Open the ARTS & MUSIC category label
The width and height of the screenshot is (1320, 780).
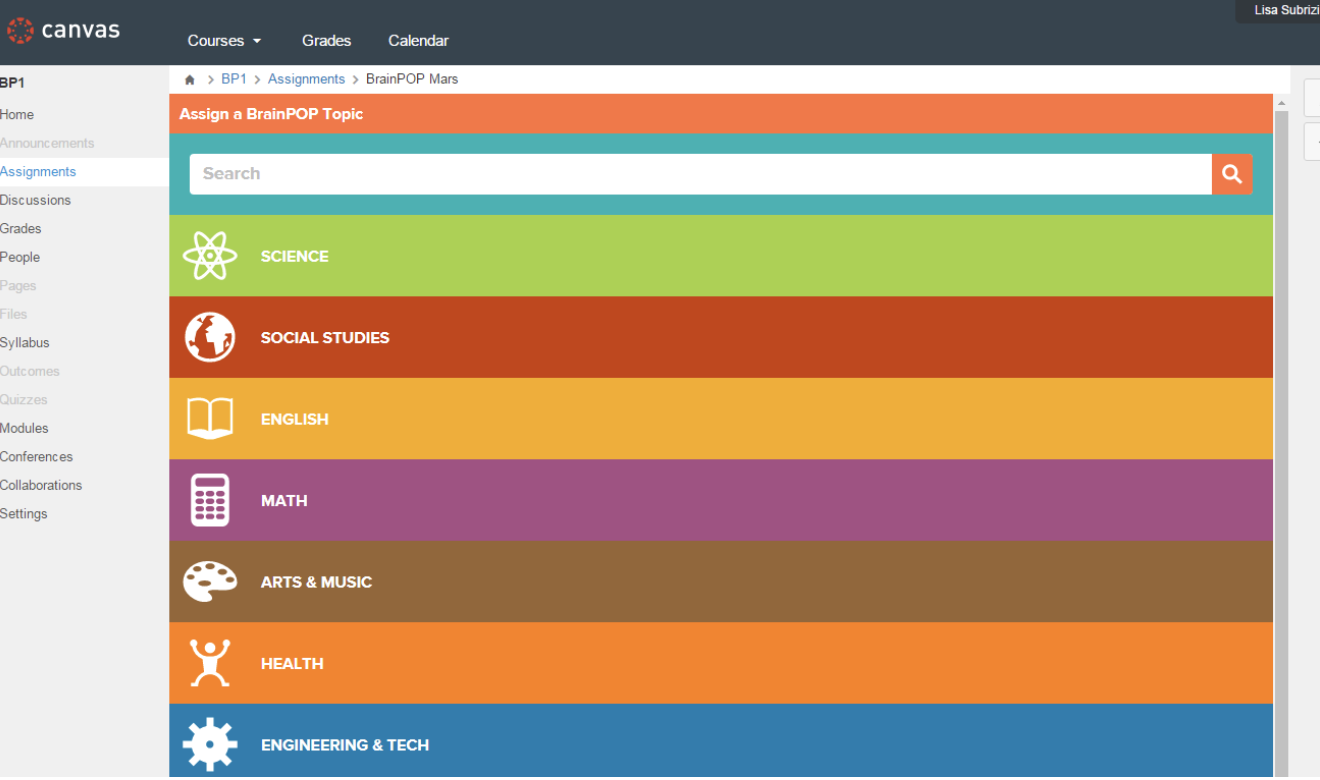click(316, 582)
